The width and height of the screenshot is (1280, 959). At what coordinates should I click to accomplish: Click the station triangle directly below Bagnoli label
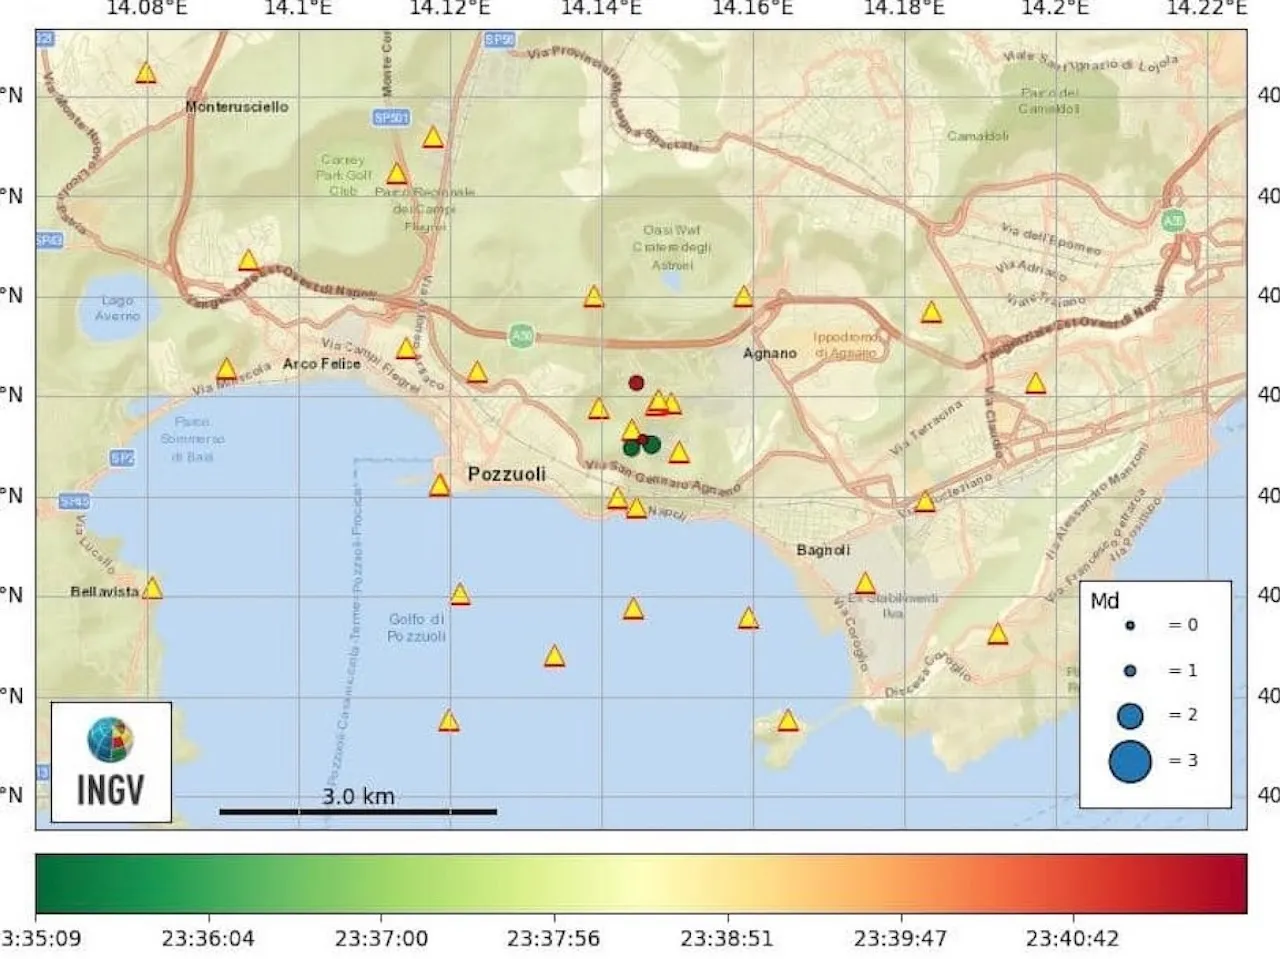(x=865, y=583)
